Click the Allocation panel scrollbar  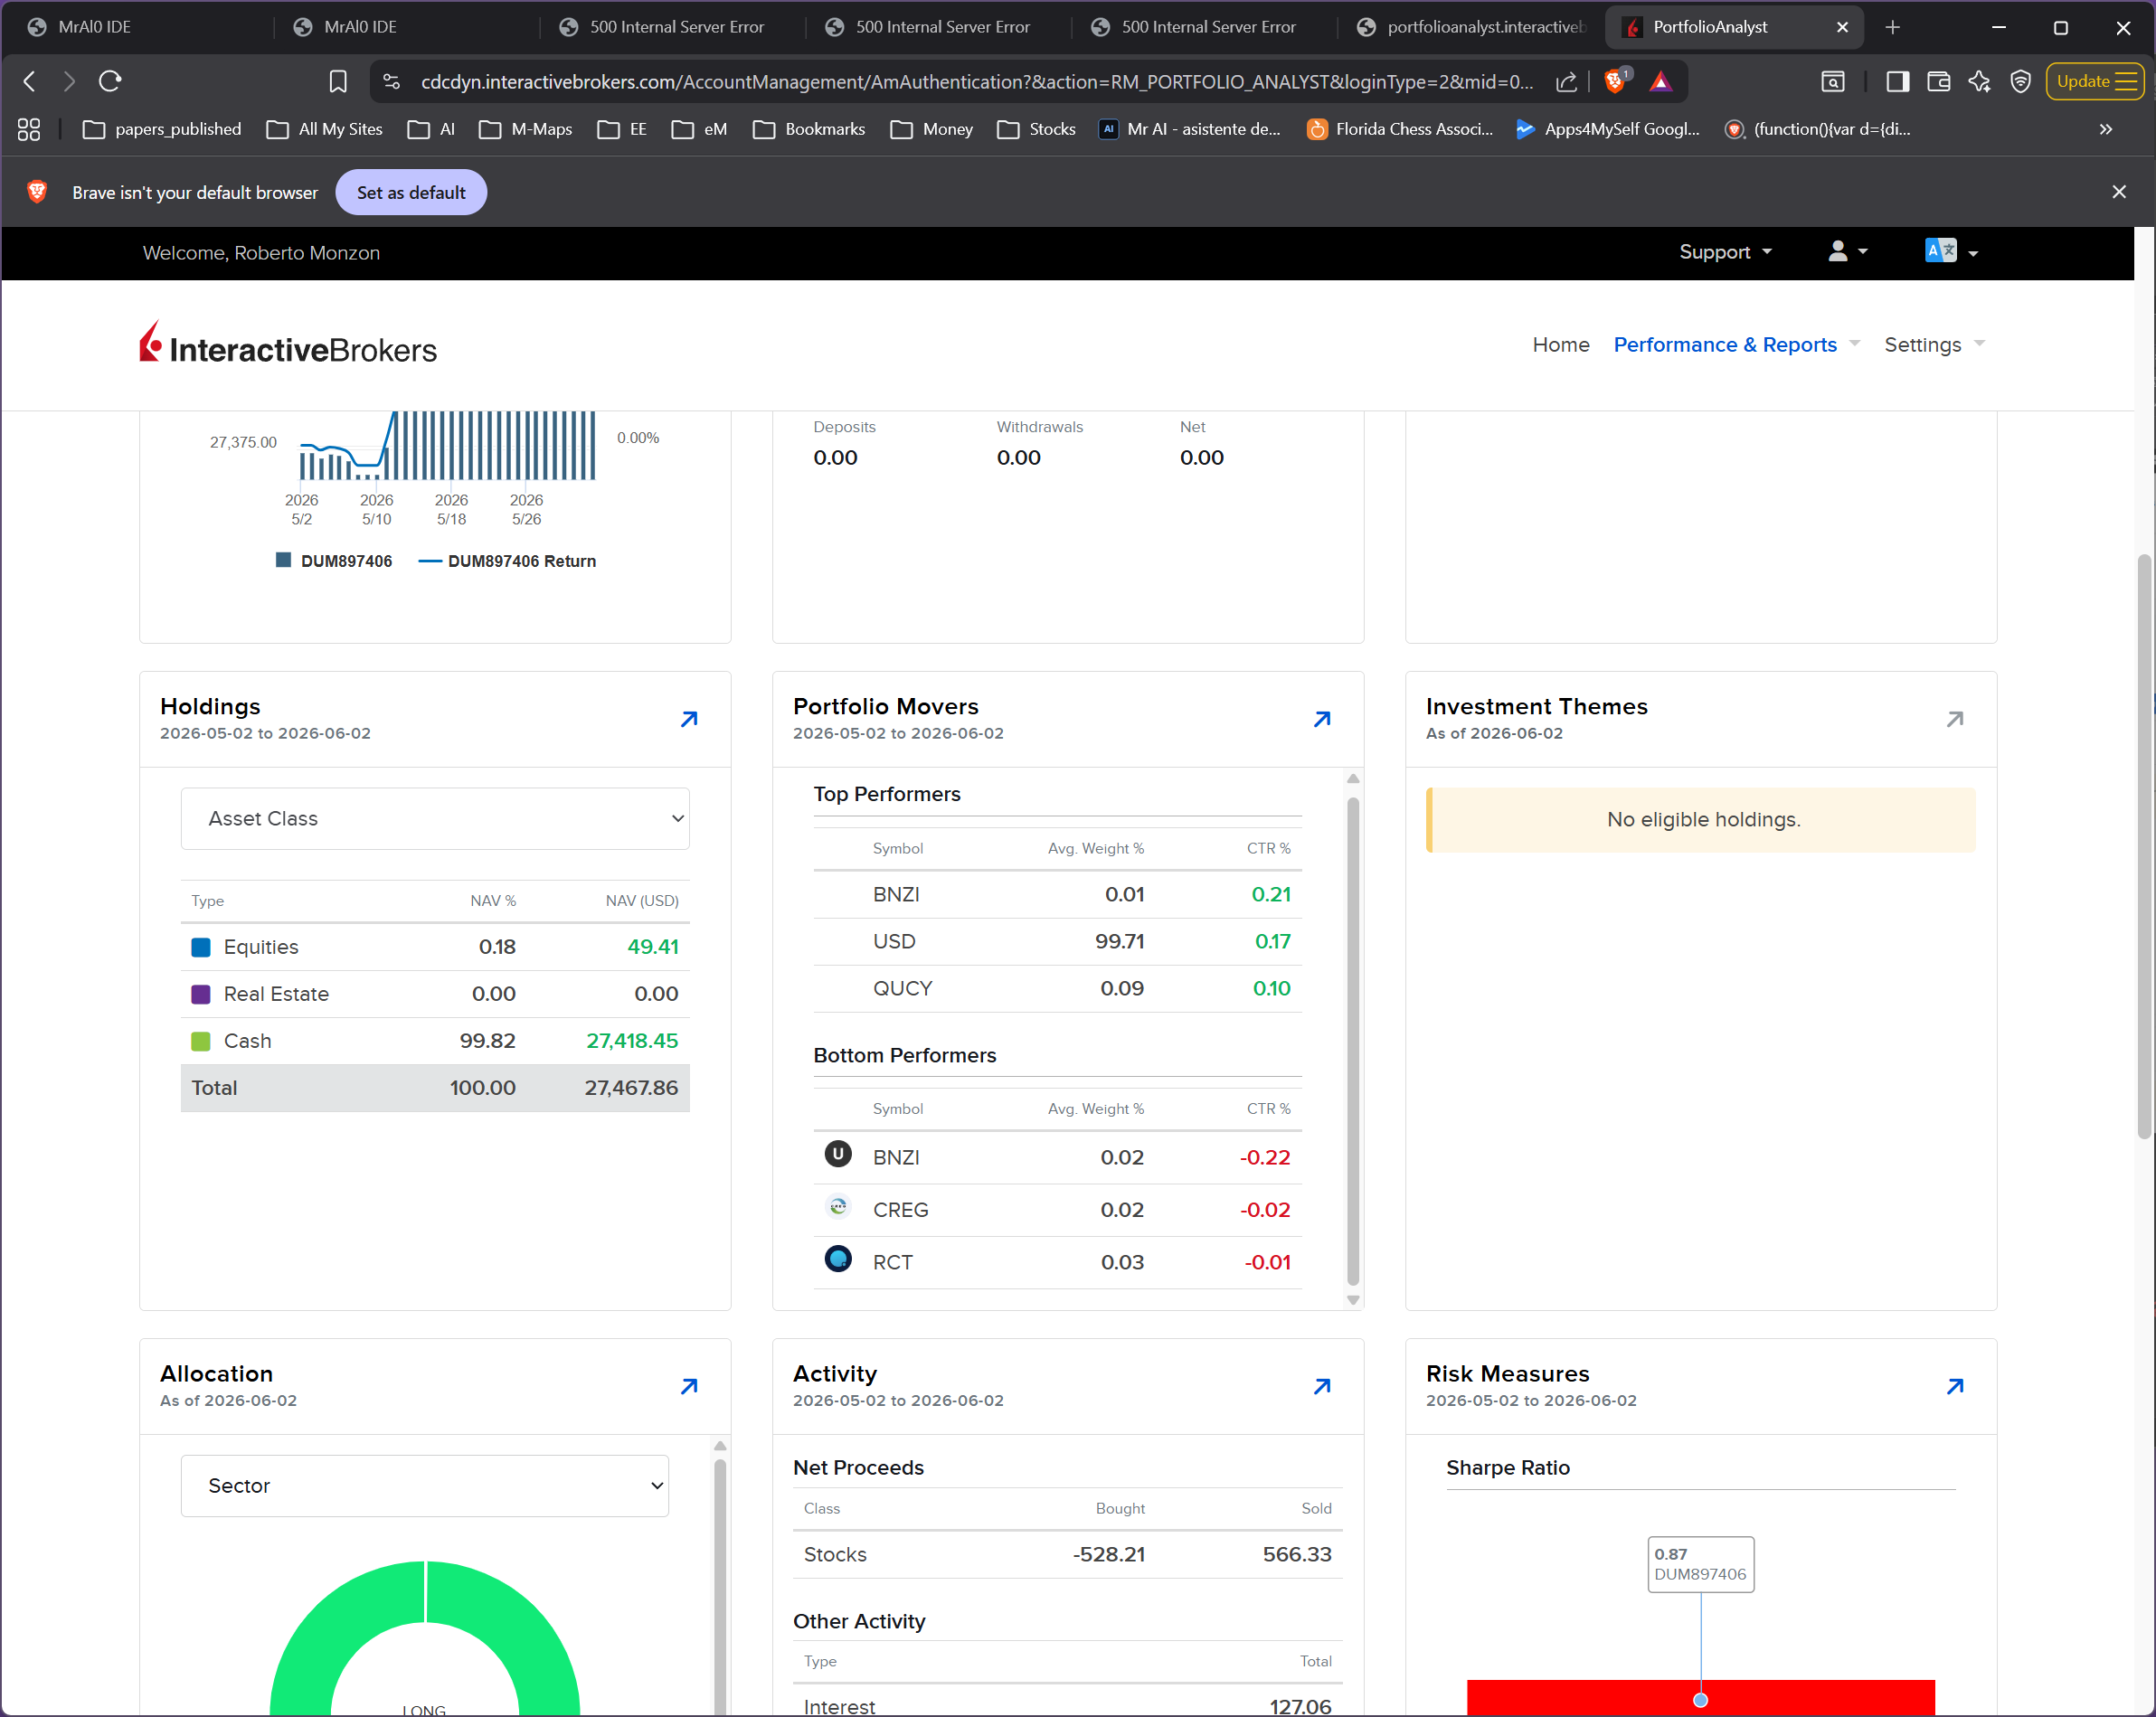720,1588
